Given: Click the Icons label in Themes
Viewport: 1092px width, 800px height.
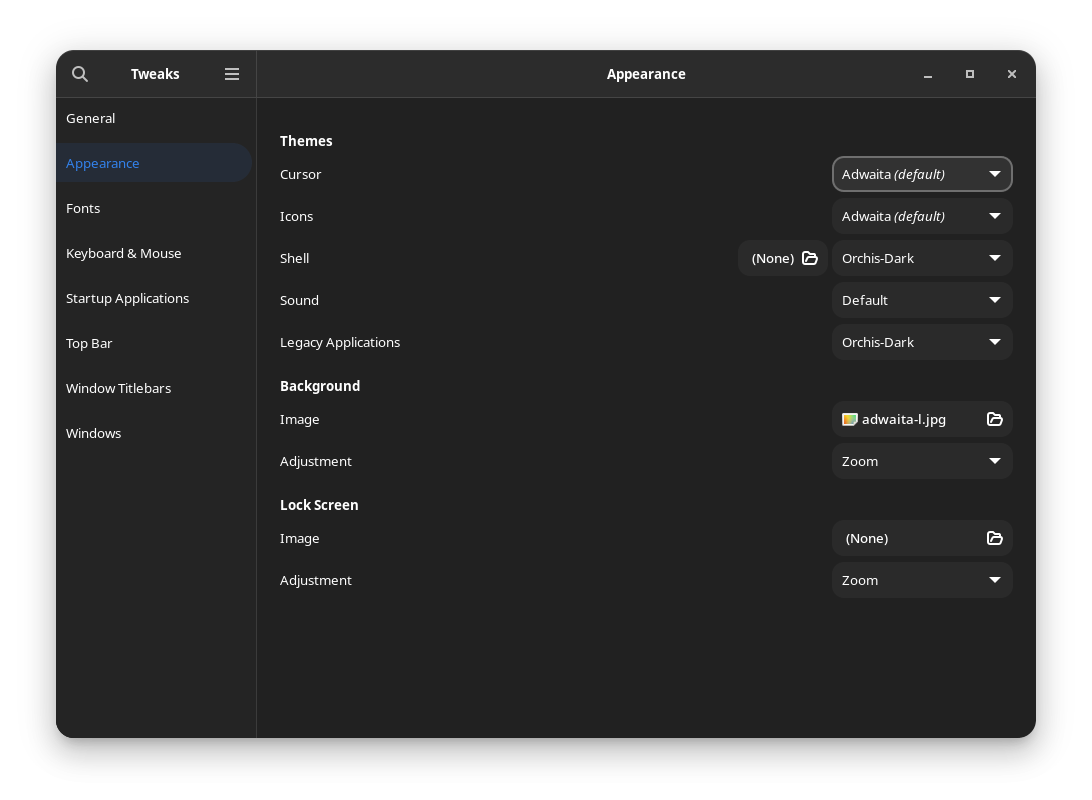Looking at the screenshot, I should [x=297, y=217].
